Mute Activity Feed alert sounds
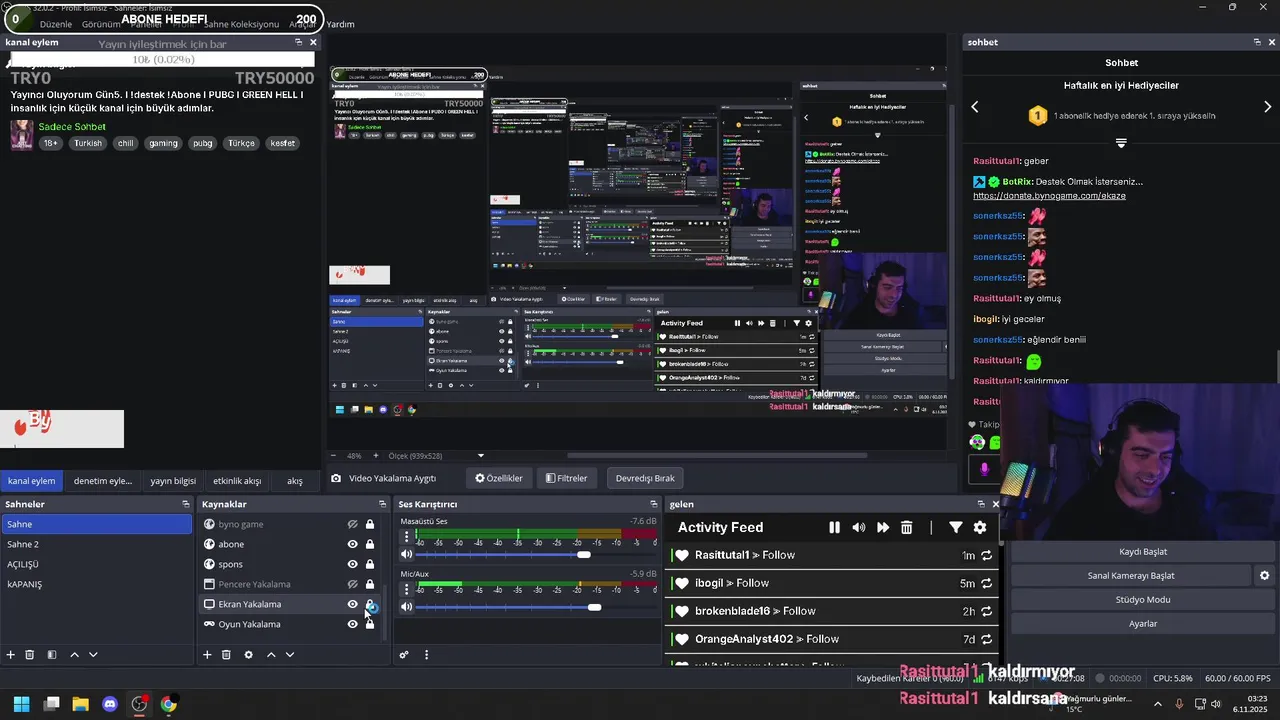 click(858, 528)
